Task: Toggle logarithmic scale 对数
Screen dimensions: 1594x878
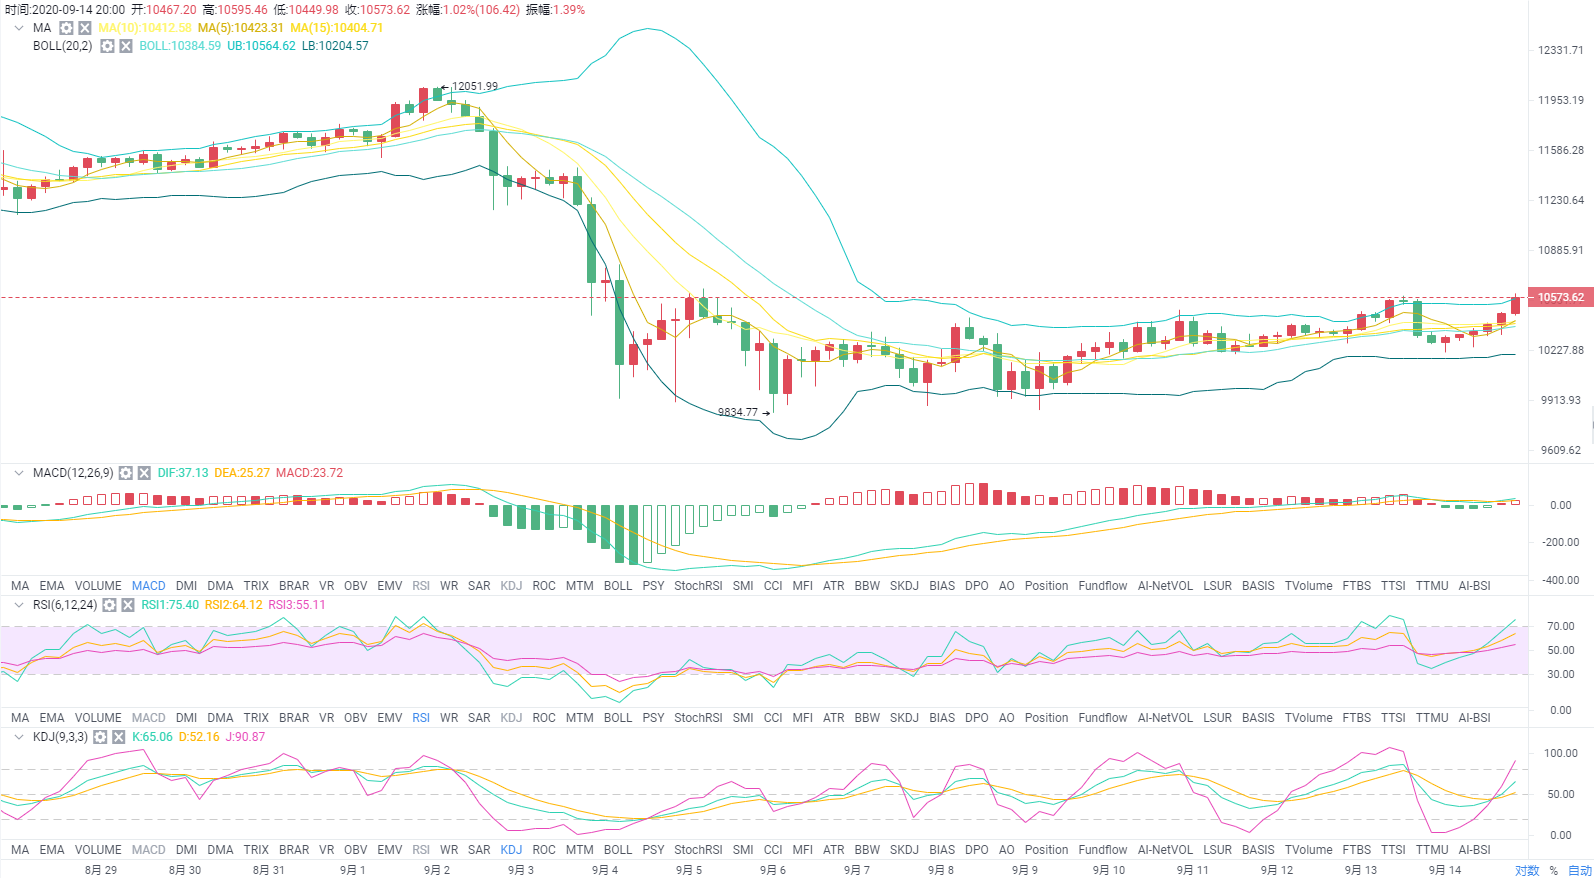Action: pos(1527,870)
